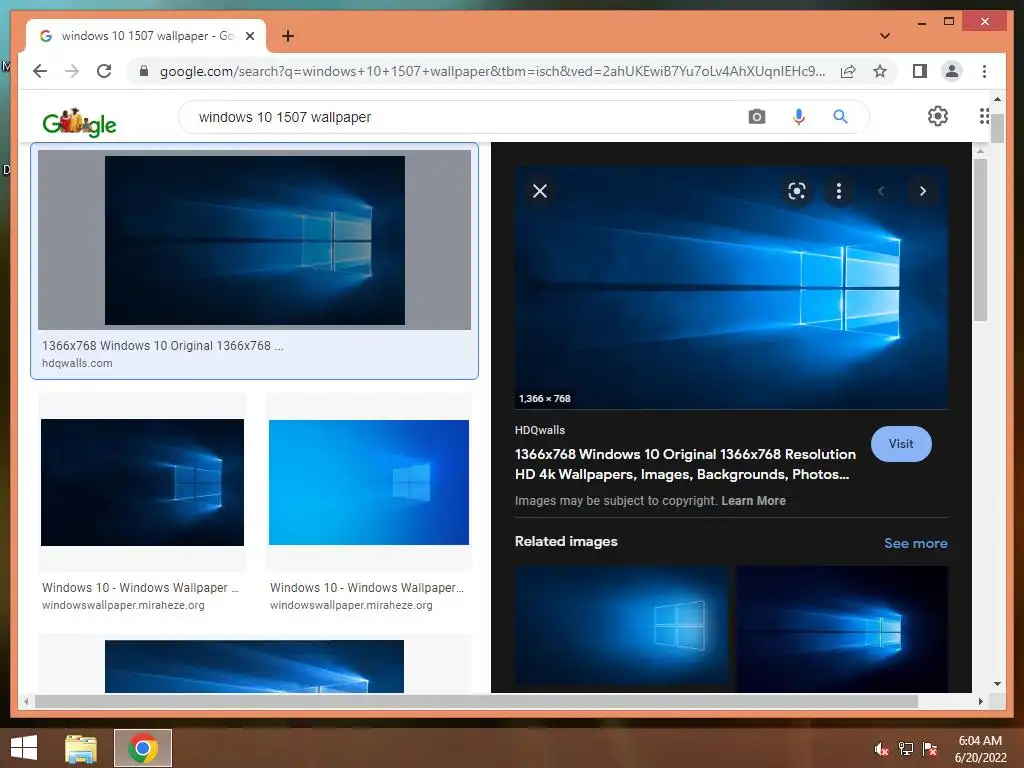Open the Chrome profile avatar menu
Screen dimensions: 1024x768
click(x=952, y=71)
